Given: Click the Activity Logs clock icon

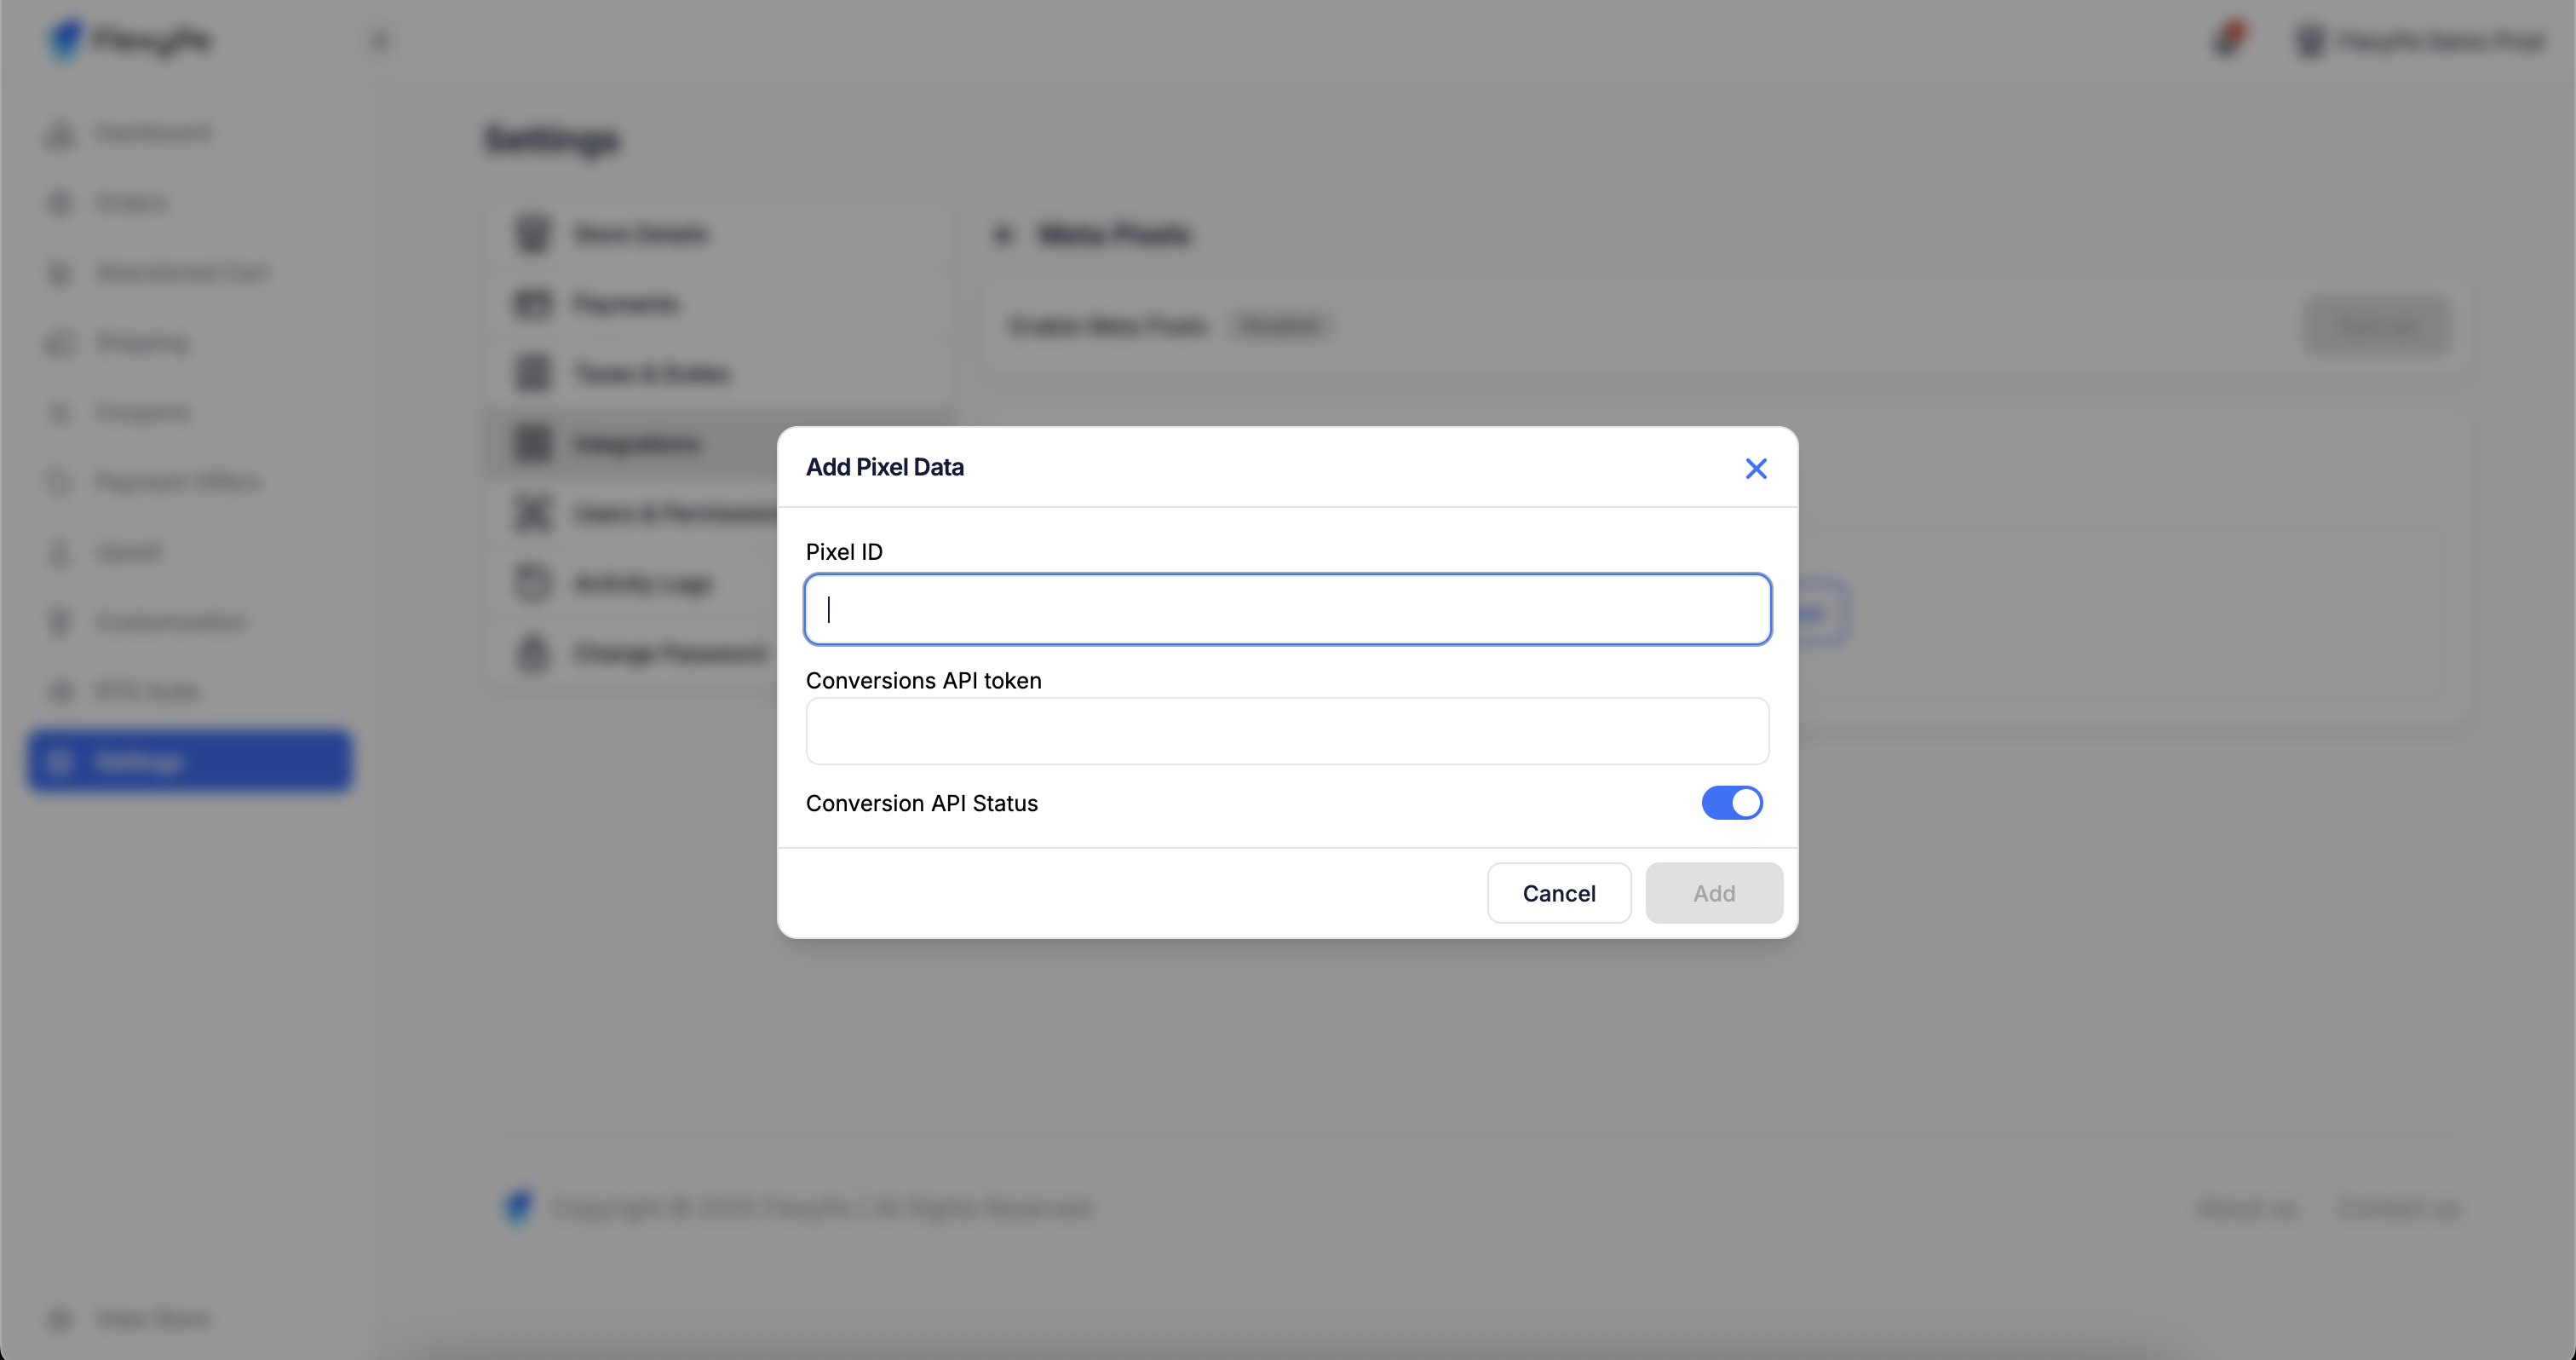Looking at the screenshot, I should pos(533,583).
